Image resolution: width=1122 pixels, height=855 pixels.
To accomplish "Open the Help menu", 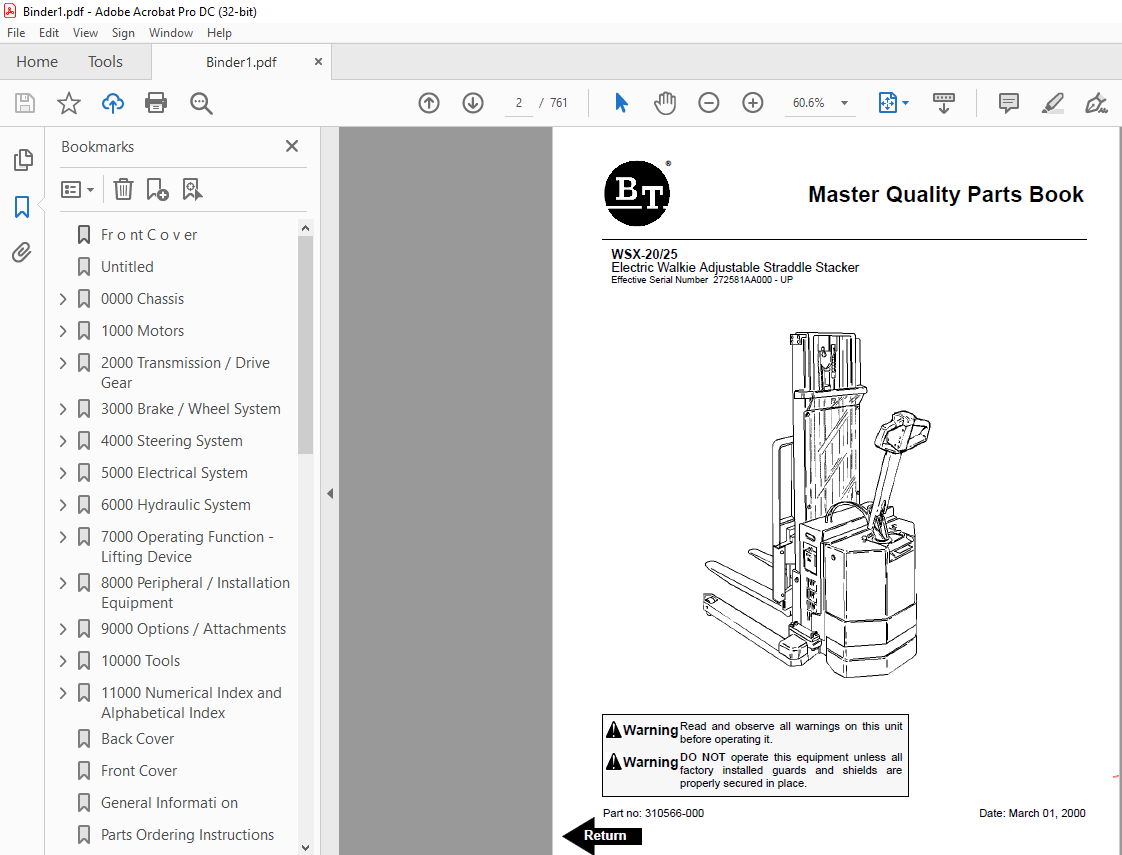I will (x=219, y=33).
